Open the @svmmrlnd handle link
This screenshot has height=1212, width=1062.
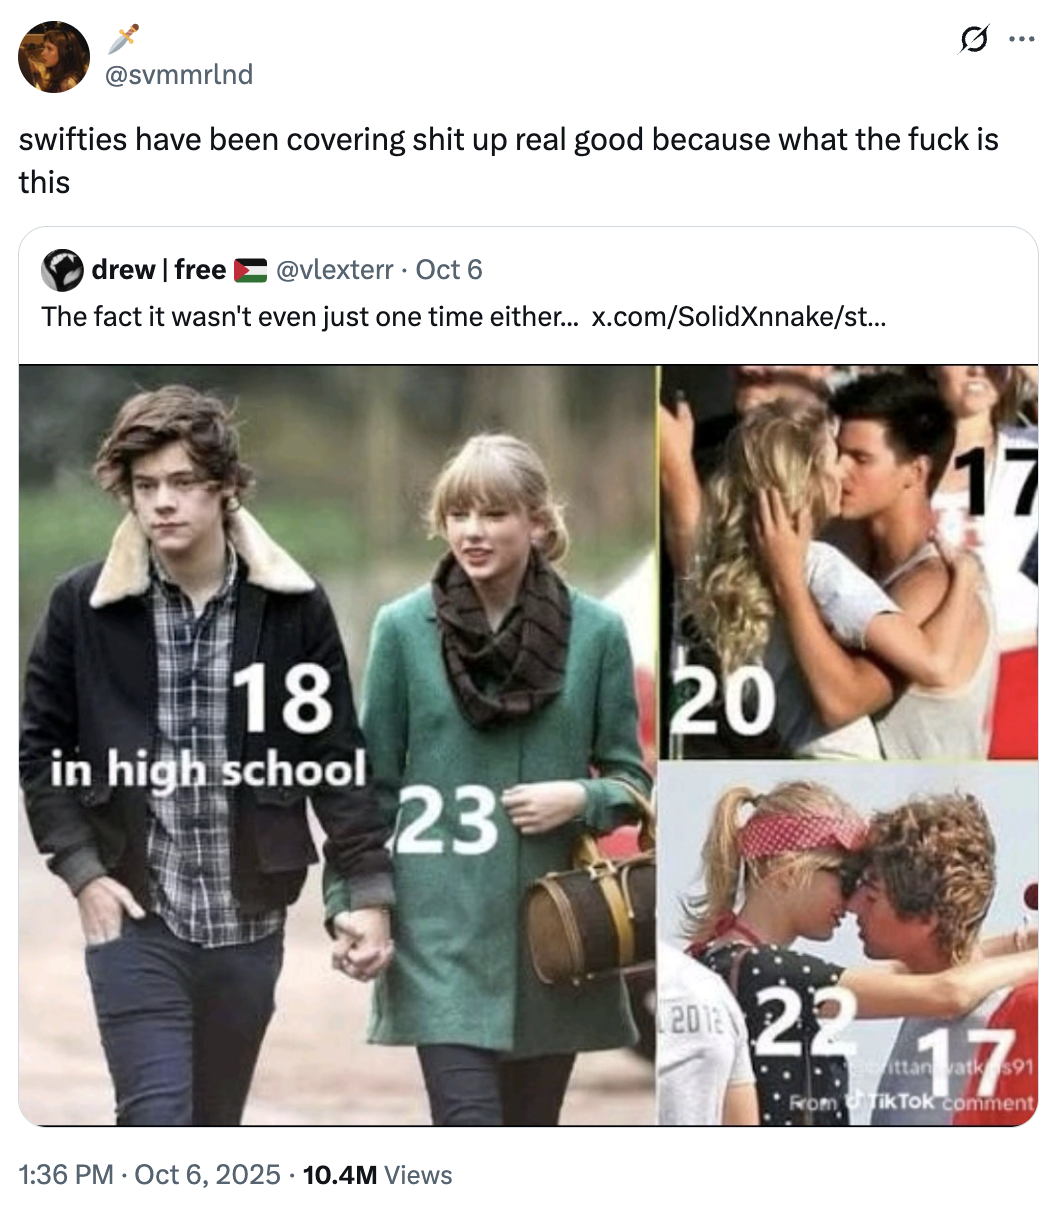[179, 75]
